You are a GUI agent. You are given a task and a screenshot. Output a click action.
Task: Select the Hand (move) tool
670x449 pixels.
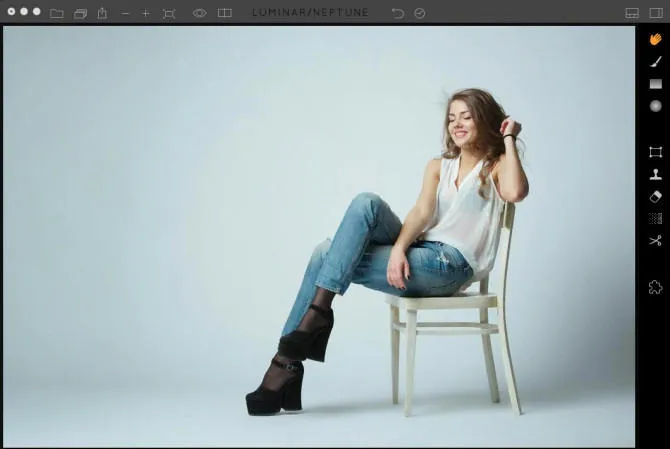[655, 39]
